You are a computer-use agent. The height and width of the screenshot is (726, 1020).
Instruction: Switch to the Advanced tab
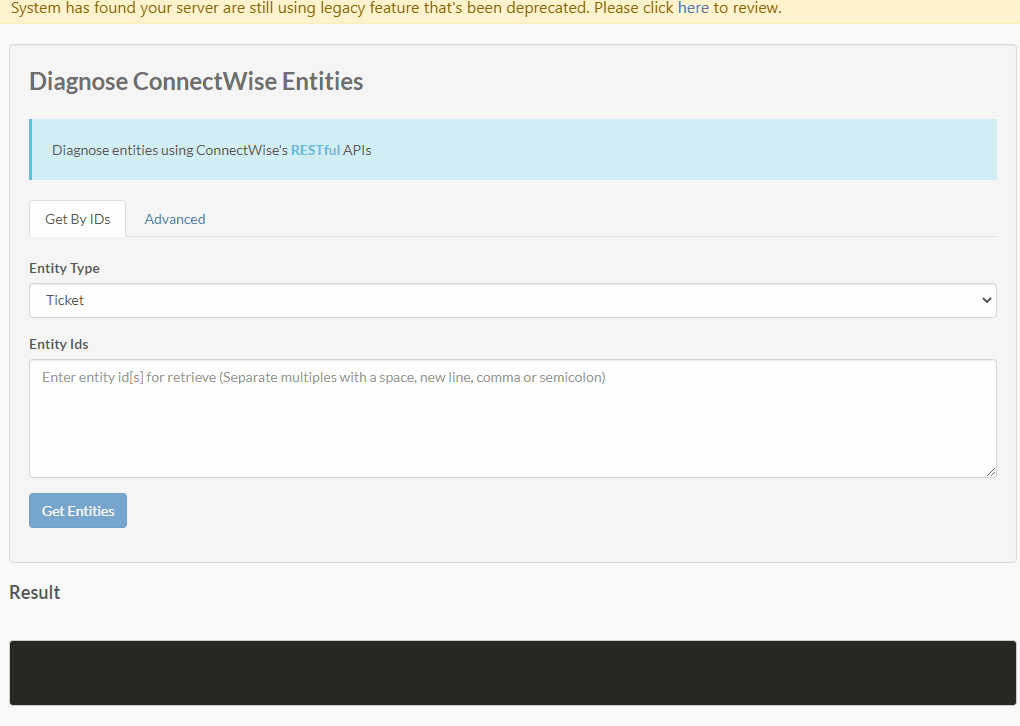coord(175,219)
